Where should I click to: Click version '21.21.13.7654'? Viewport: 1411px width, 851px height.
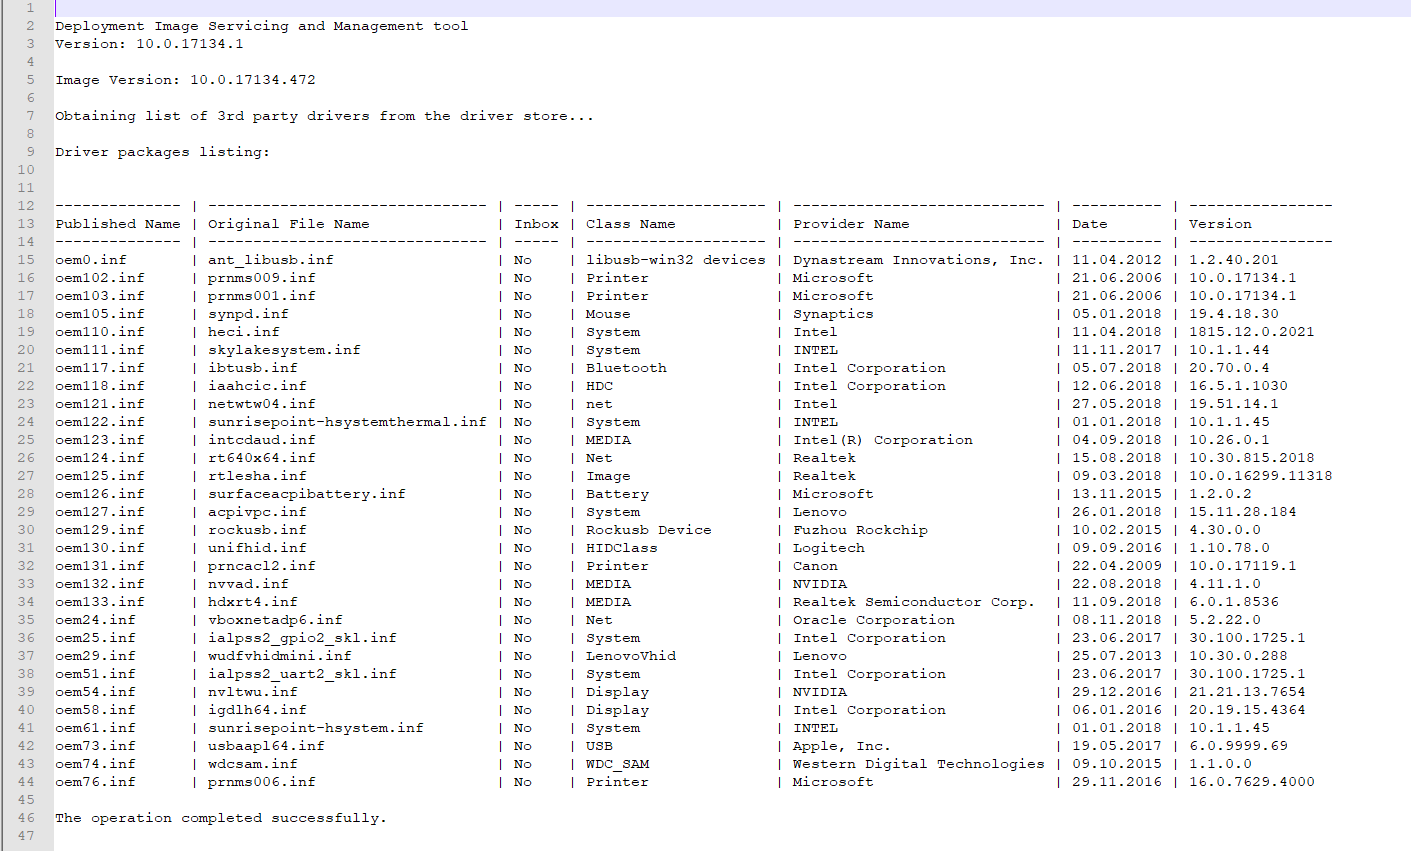pos(1247,692)
